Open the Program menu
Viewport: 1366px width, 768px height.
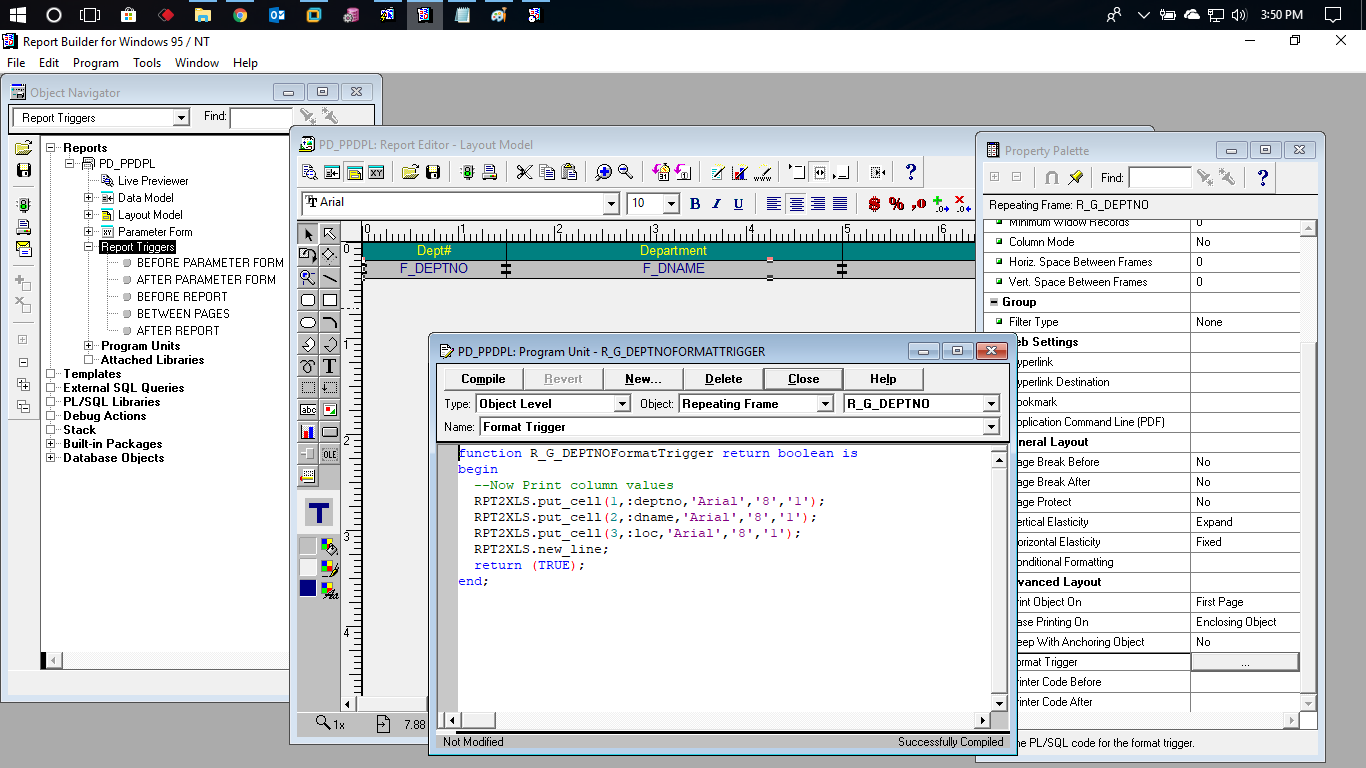coord(96,62)
